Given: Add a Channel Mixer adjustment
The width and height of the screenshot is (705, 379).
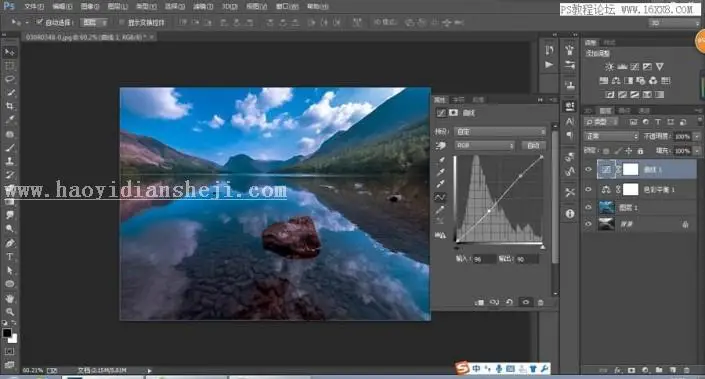Looking at the screenshot, I should [x=653, y=80].
